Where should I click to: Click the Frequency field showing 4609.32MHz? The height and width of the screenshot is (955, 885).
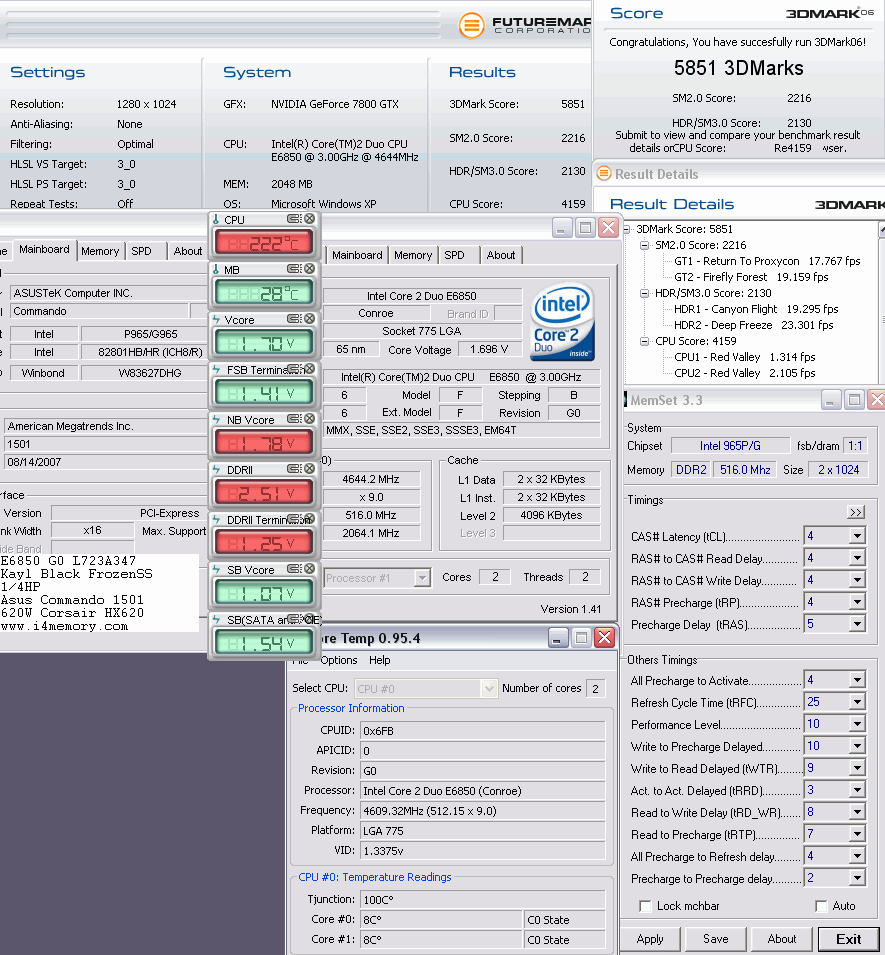pyautogui.click(x=482, y=811)
